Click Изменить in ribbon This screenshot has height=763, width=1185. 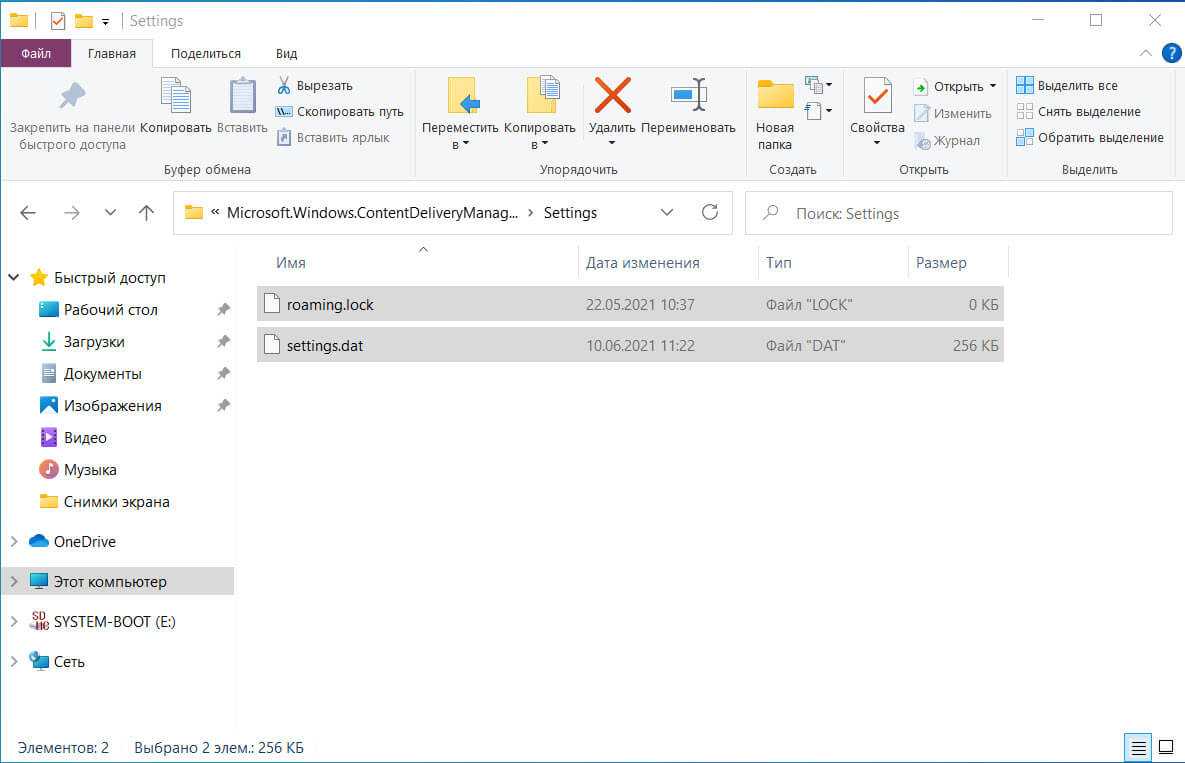point(953,113)
